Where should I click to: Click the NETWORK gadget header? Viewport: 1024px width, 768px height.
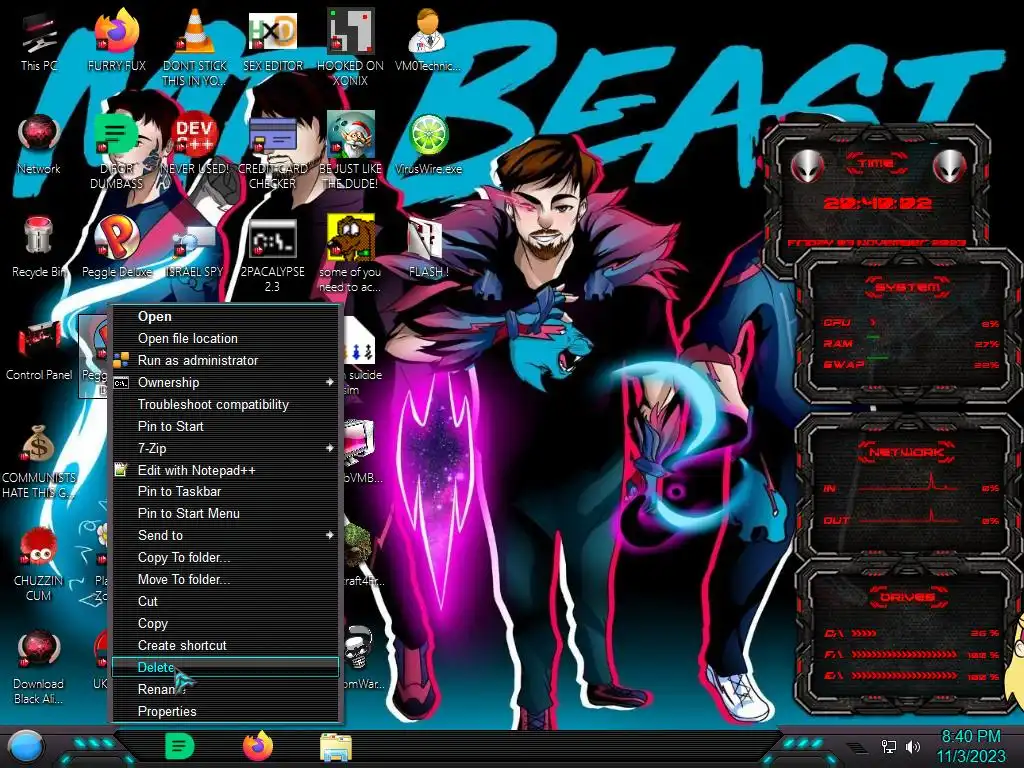(x=906, y=451)
